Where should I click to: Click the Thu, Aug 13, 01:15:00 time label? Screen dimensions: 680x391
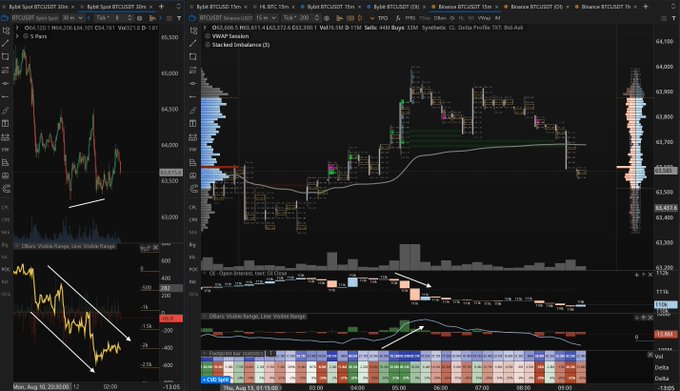tap(251, 387)
